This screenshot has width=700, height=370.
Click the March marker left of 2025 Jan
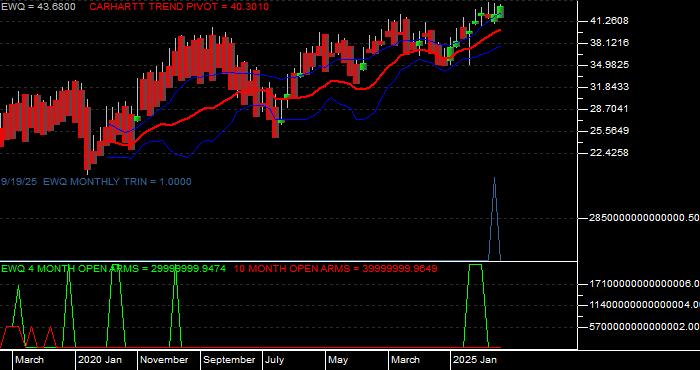[x=406, y=360]
